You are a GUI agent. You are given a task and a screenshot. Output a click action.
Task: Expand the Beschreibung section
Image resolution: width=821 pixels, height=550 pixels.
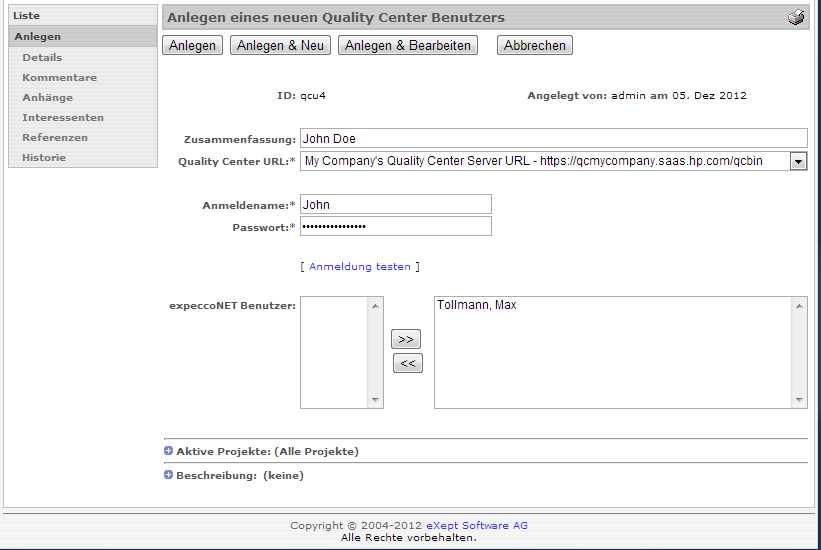pyautogui.click(x=168, y=476)
